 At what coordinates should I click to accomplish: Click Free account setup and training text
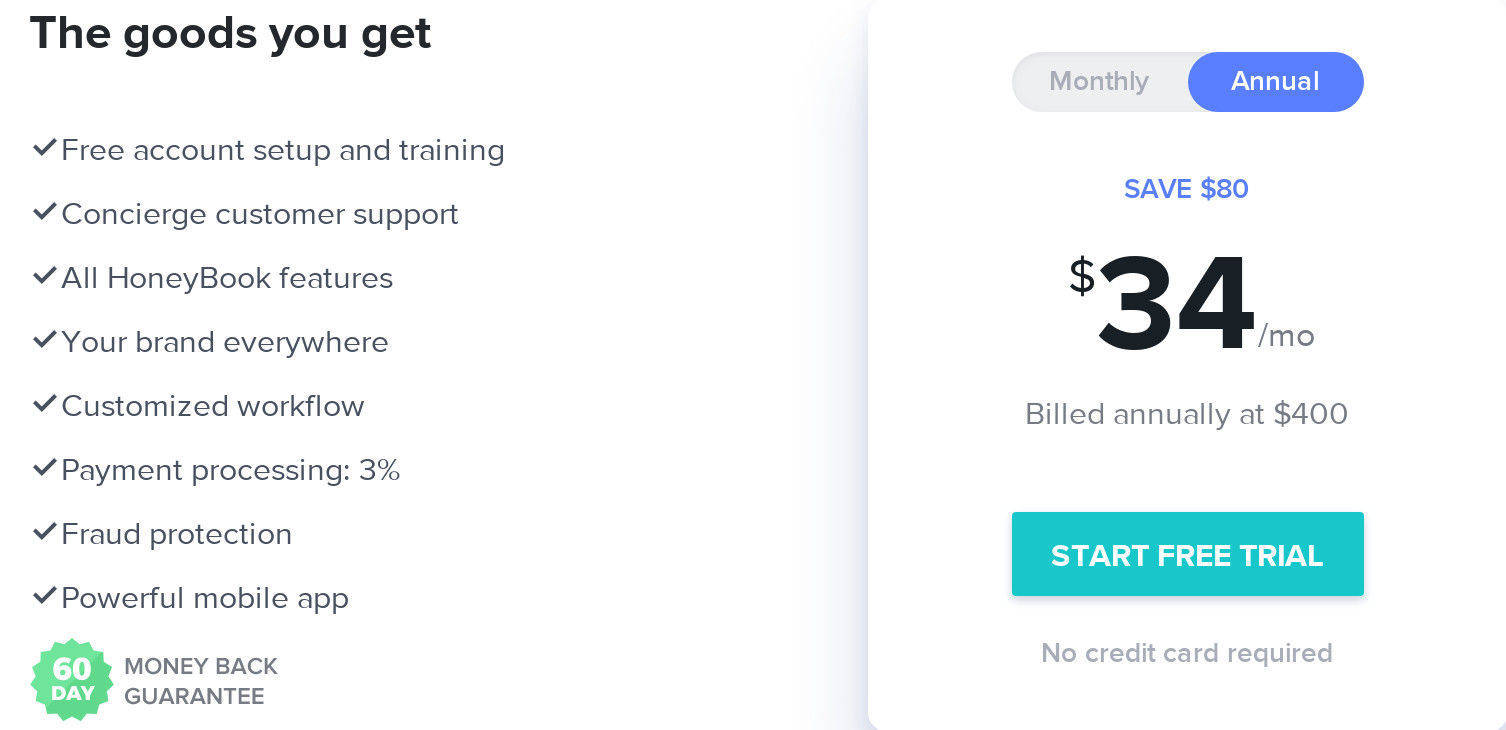283,150
